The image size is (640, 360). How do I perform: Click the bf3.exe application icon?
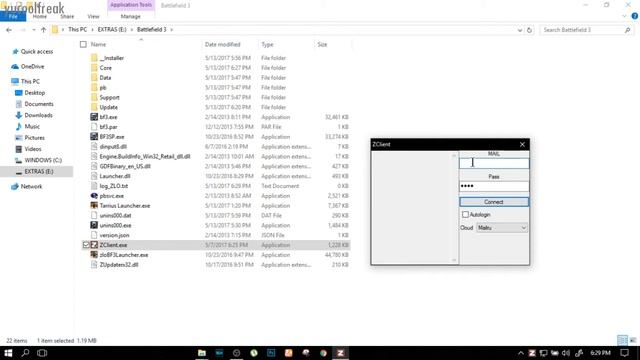click(94, 117)
